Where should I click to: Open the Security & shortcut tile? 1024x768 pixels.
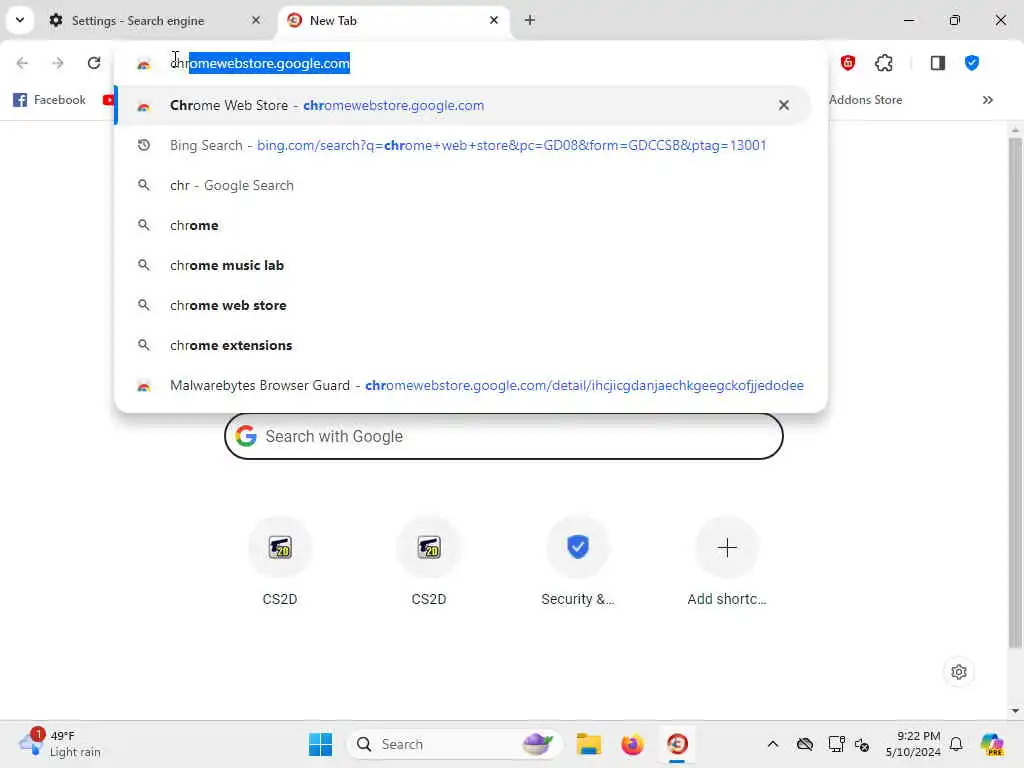(578, 563)
